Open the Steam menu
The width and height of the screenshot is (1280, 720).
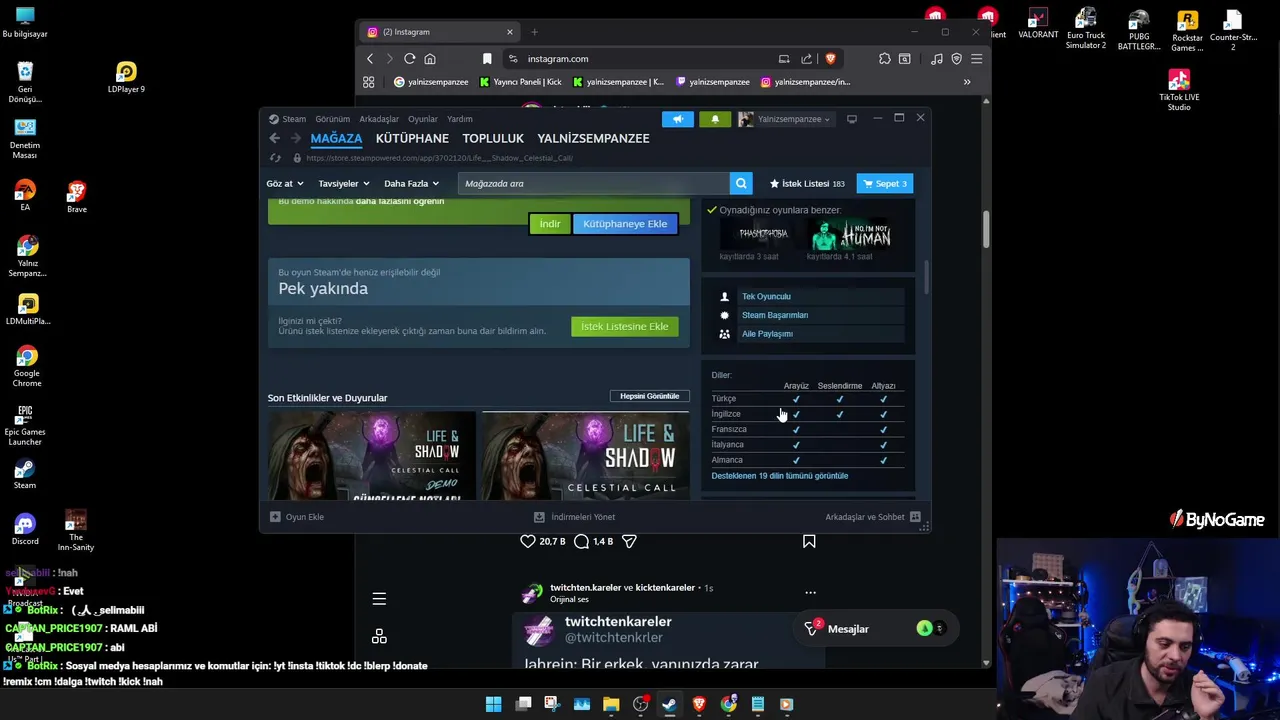tap(294, 119)
